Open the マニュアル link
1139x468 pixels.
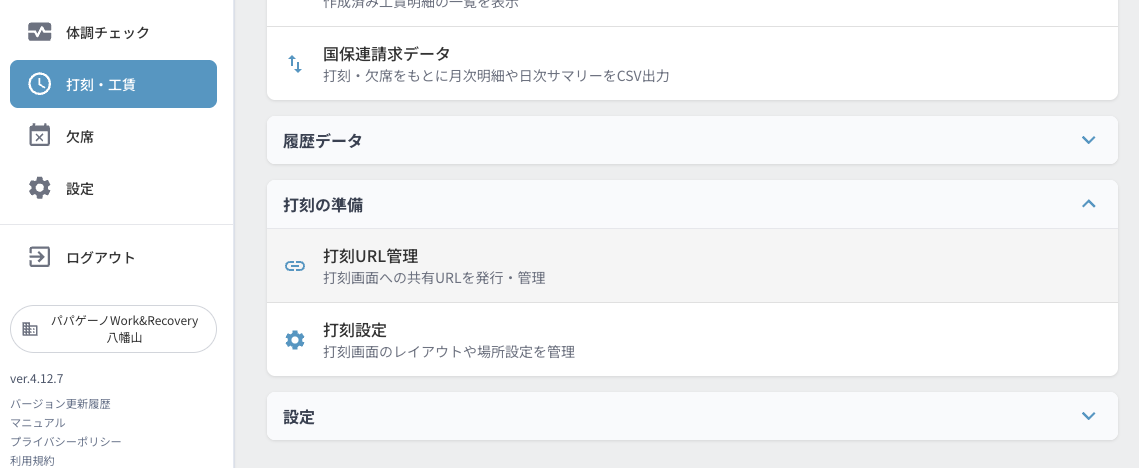point(38,423)
